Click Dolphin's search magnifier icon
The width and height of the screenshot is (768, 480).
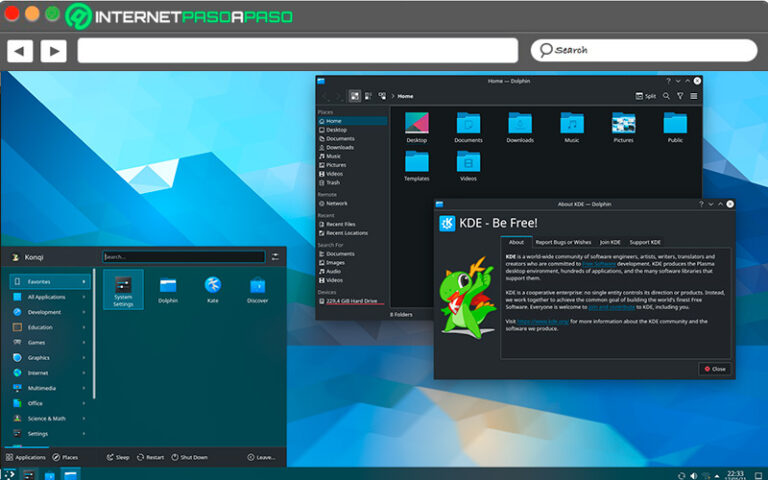pos(667,96)
